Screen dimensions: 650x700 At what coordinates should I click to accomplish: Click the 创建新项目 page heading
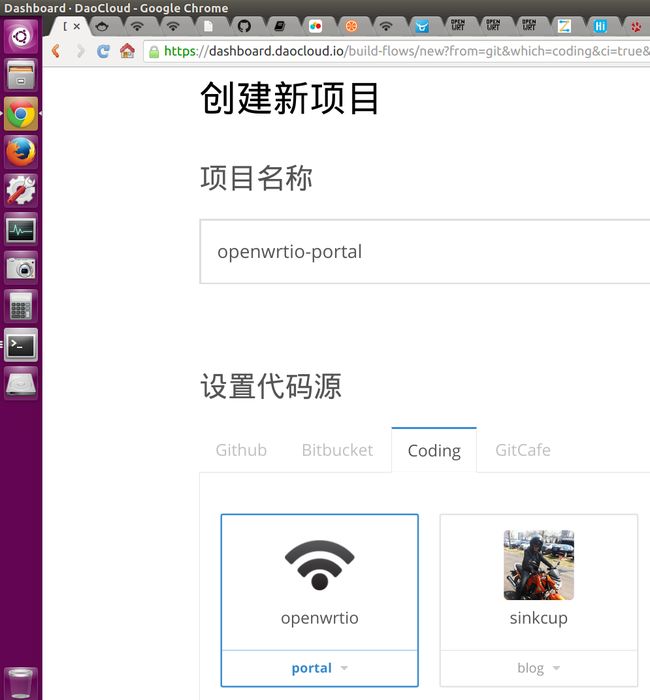(289, 98)
